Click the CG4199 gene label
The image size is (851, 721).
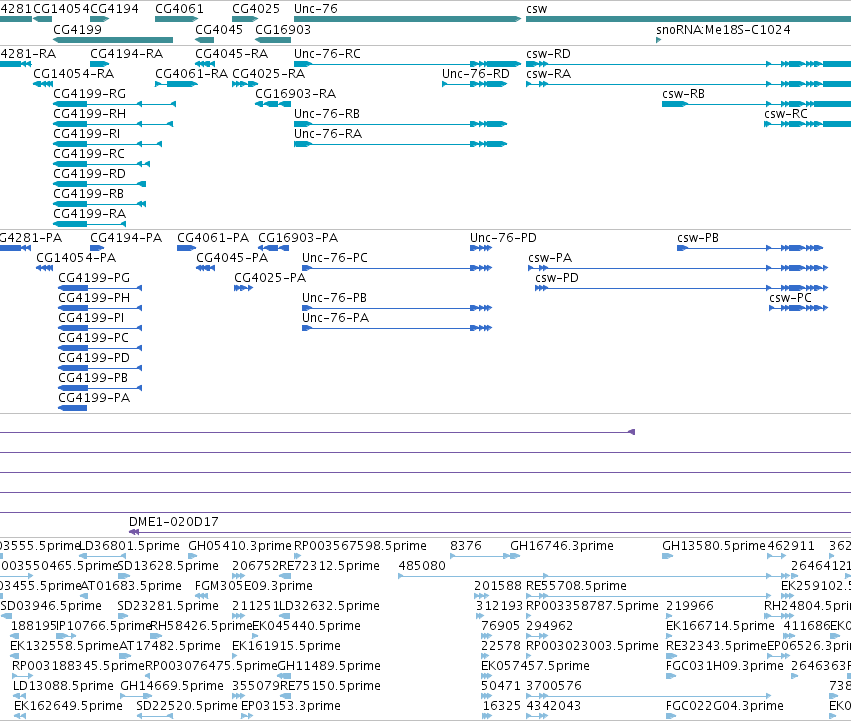click(x=77, y=30)
